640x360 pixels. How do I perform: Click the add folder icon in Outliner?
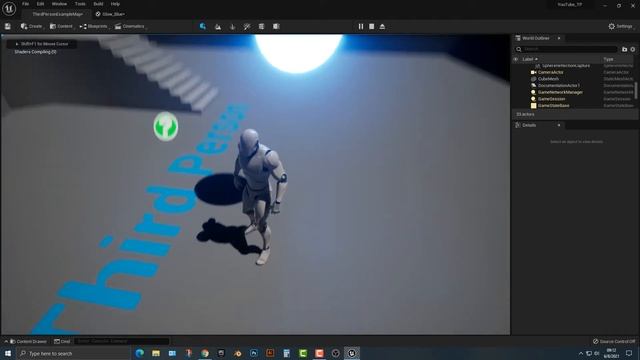(624, 49)
